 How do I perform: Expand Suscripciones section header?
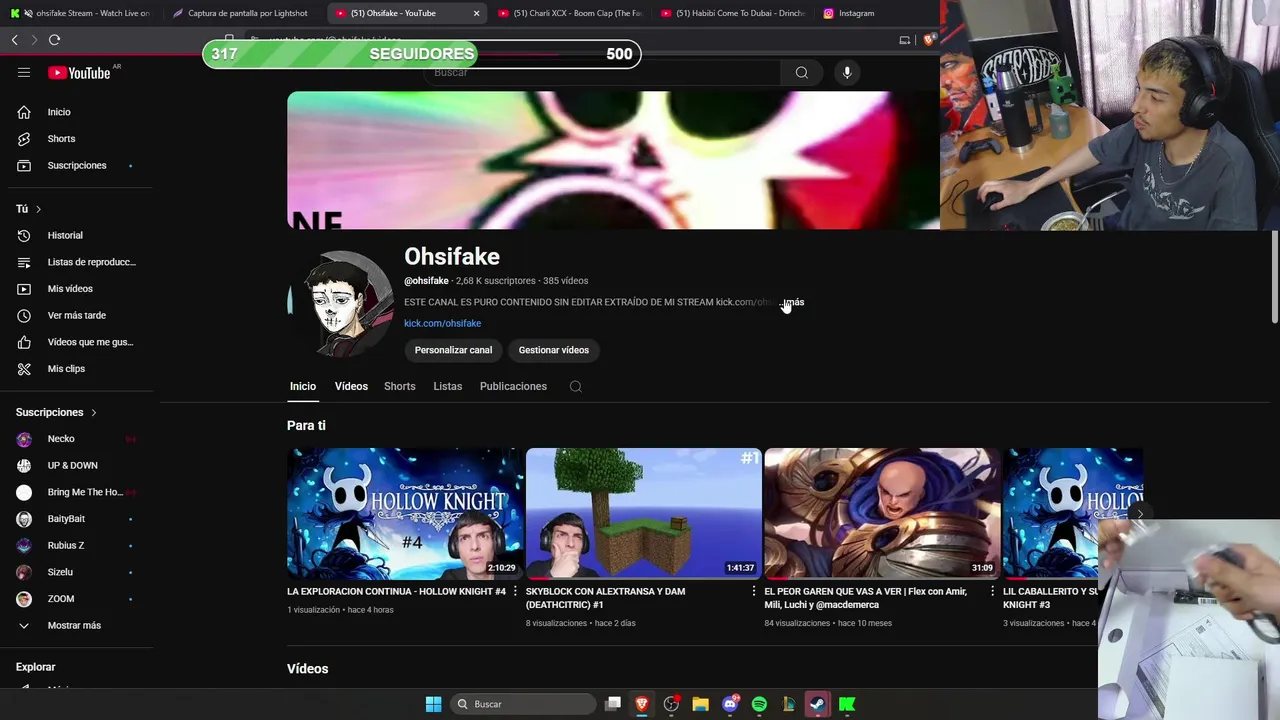coord(57,412)
